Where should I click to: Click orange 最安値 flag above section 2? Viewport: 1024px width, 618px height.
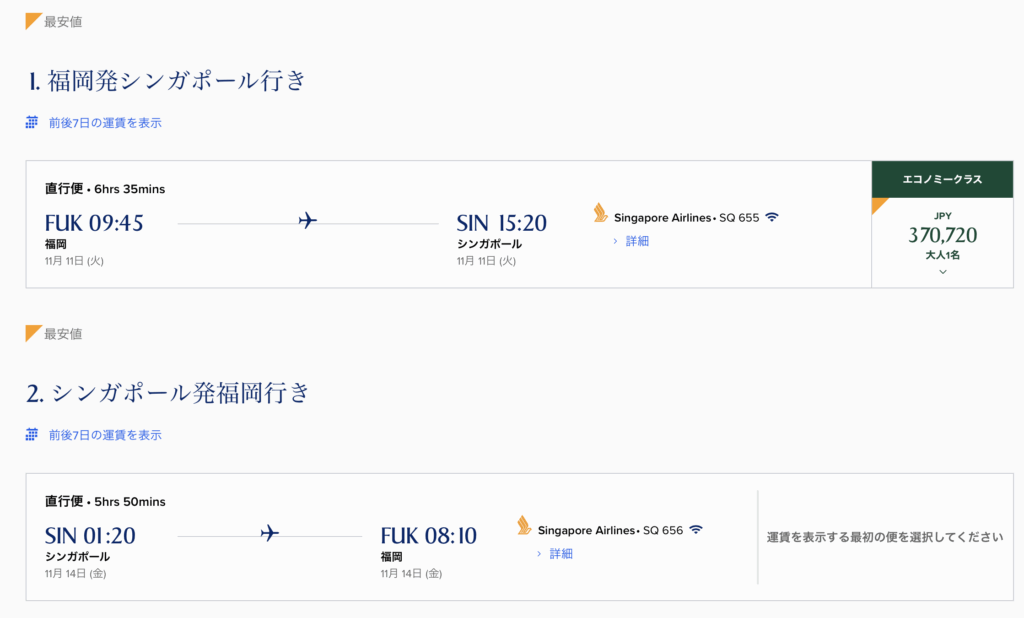tap(33, 333)
